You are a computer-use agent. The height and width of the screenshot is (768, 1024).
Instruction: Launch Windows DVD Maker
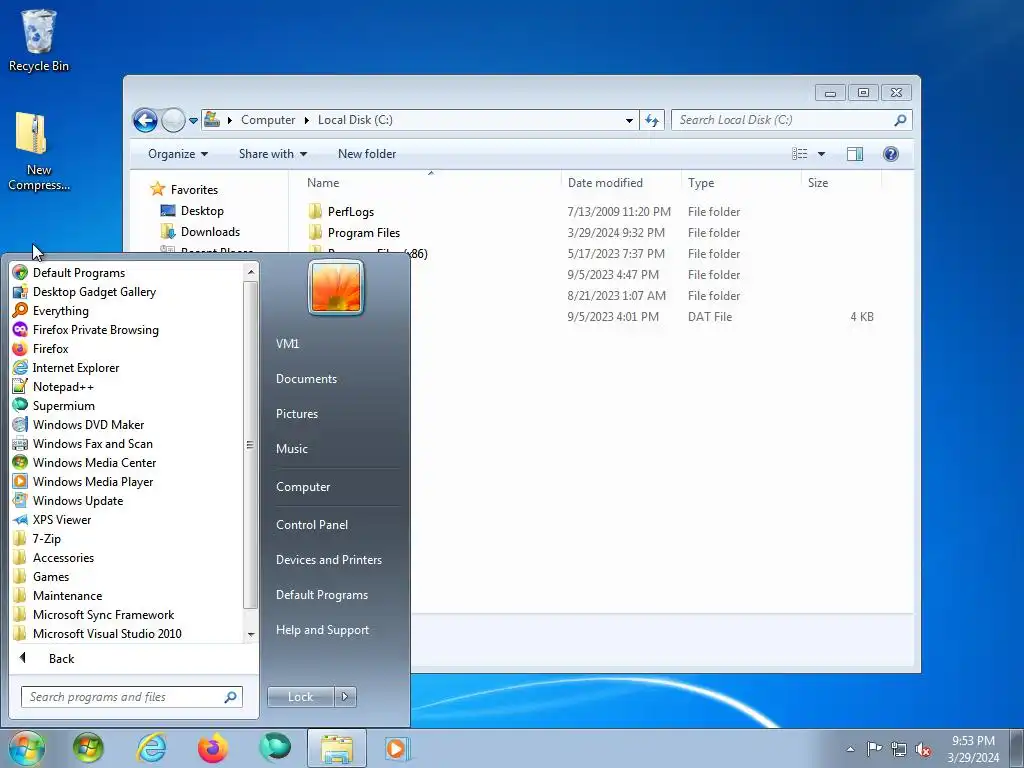[x=88, y=424]
